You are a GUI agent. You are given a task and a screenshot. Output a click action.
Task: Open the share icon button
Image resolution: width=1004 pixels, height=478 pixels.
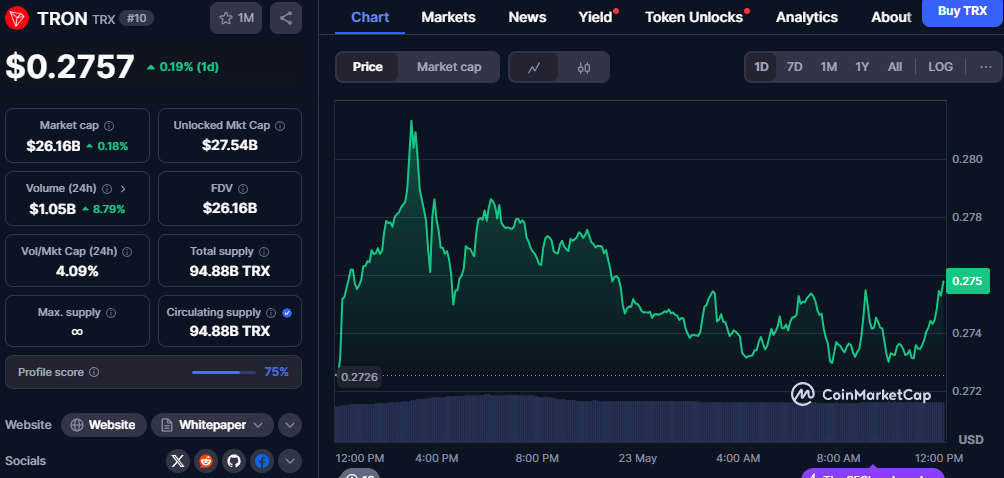pyautogui.click(x=286, y=19)
